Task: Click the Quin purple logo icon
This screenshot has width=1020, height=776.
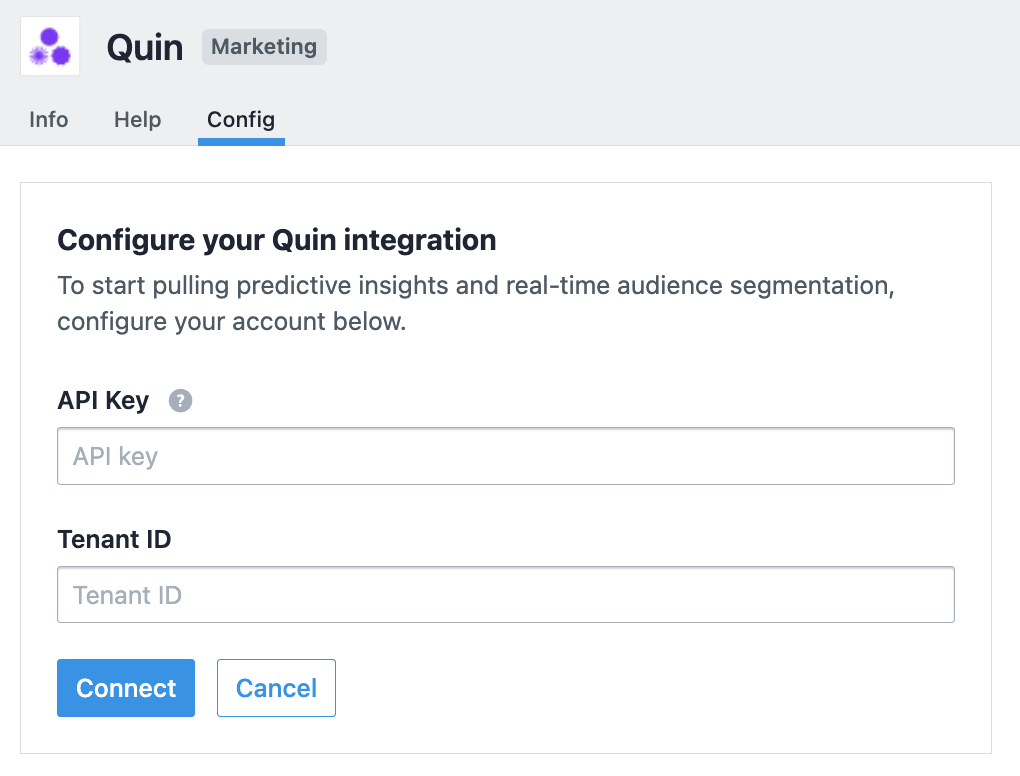Action: 50,46
